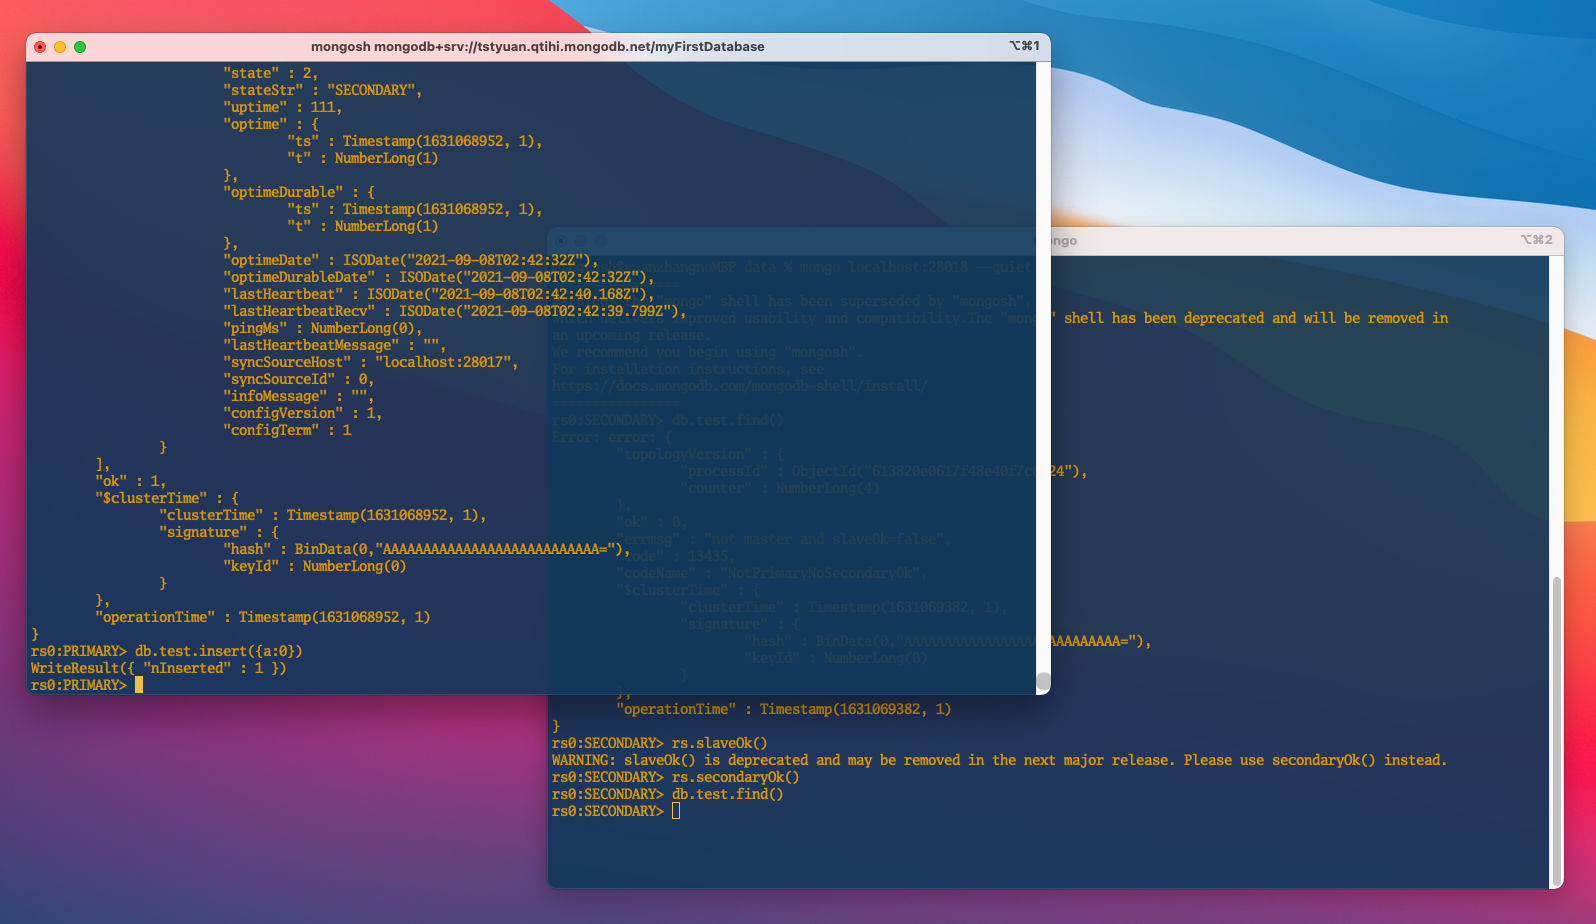This screenshot has width=1596, height=924.
Task: Click the "$clusterTime" : { line
Action: [x=167, y=498]
